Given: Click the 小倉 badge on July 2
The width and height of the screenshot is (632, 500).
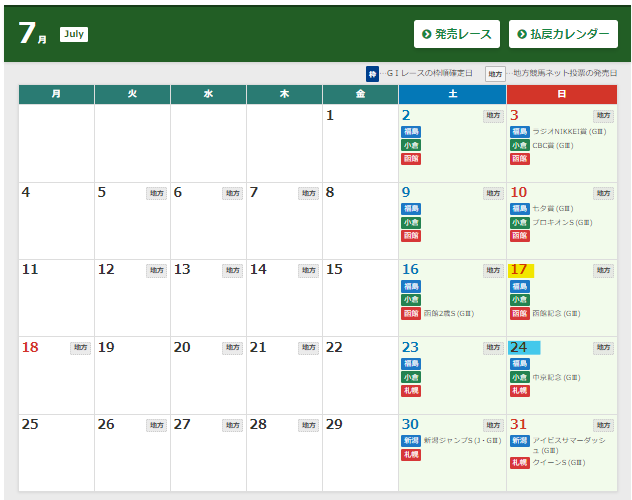Looking at the screenshot, I should (x=411, y=145).
